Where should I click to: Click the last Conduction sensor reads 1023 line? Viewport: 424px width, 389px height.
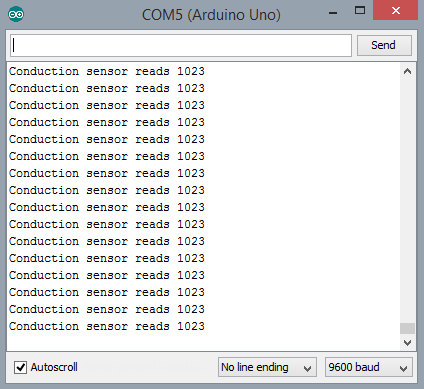(107, 326)
